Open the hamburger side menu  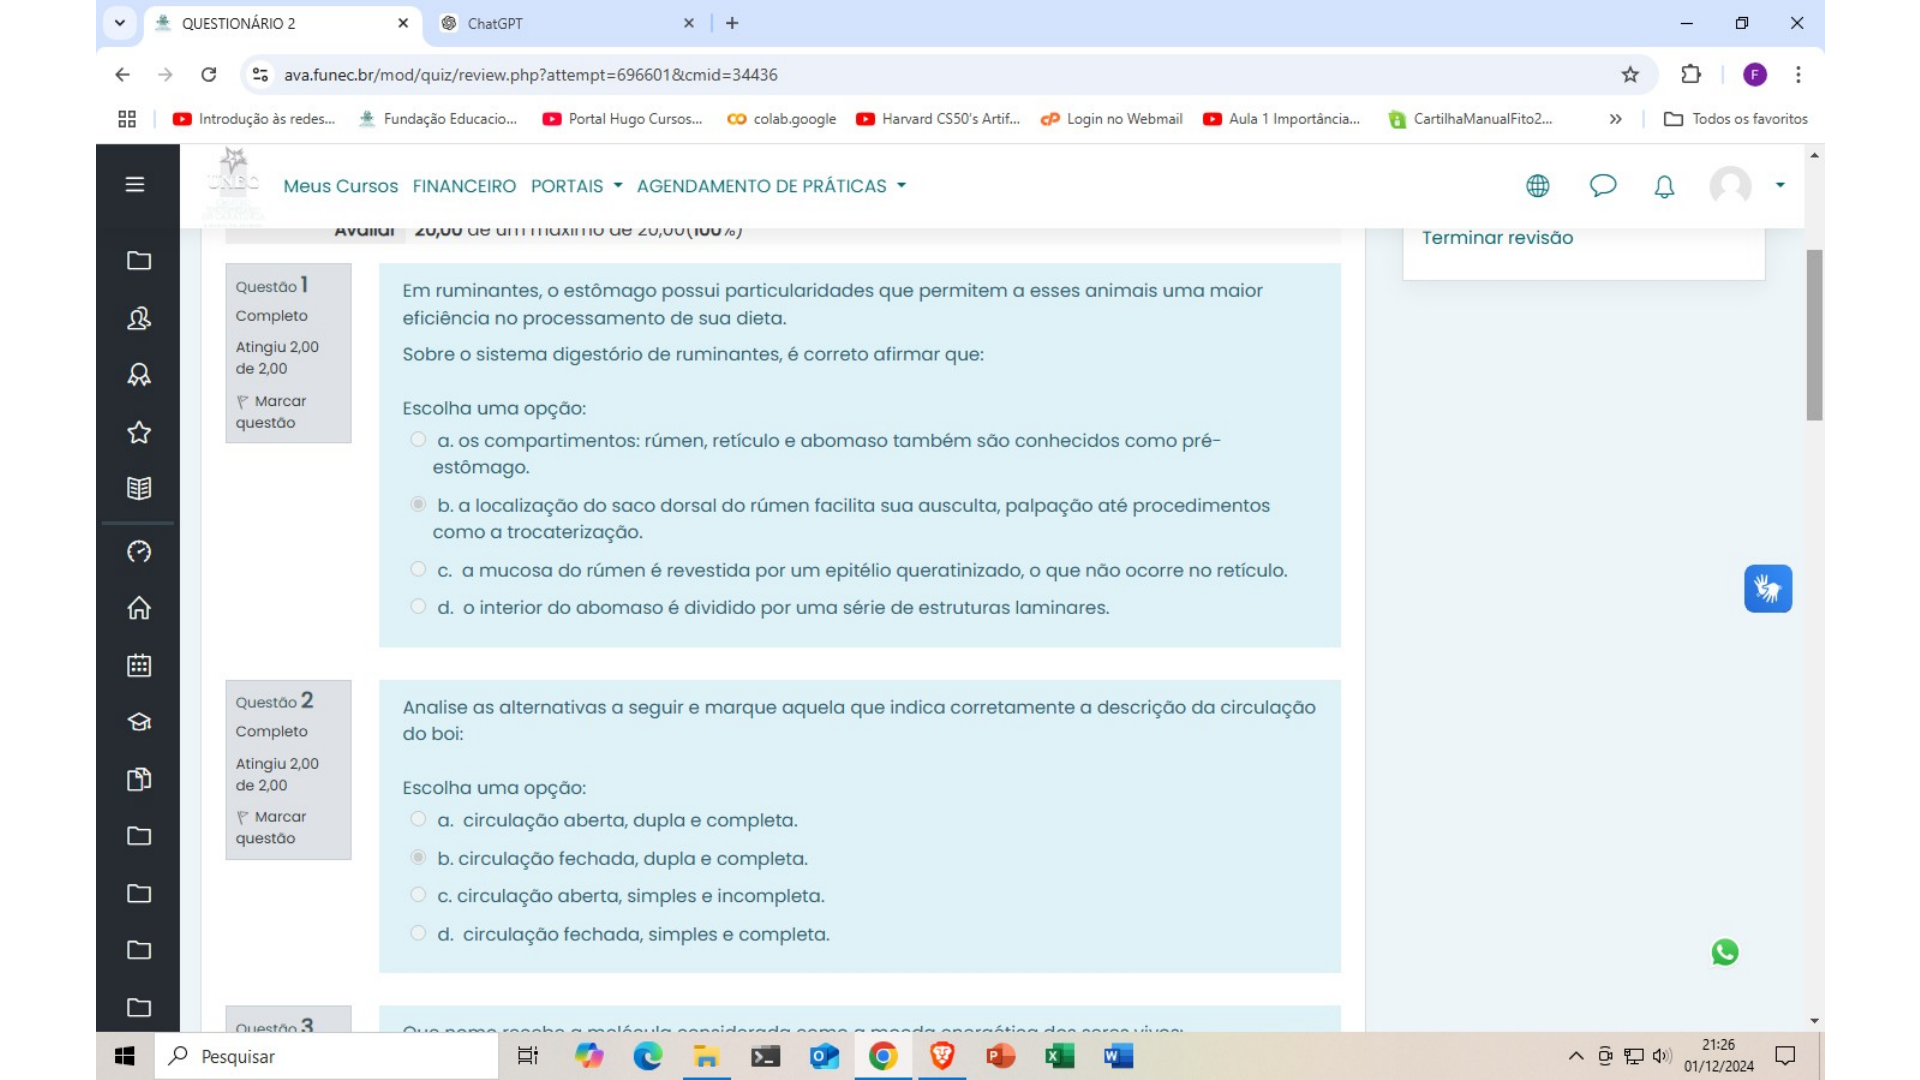click(x=135, y=185)
